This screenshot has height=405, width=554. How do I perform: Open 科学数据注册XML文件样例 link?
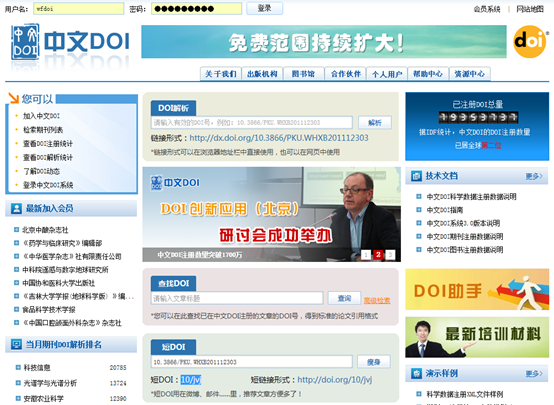[465, 394]
